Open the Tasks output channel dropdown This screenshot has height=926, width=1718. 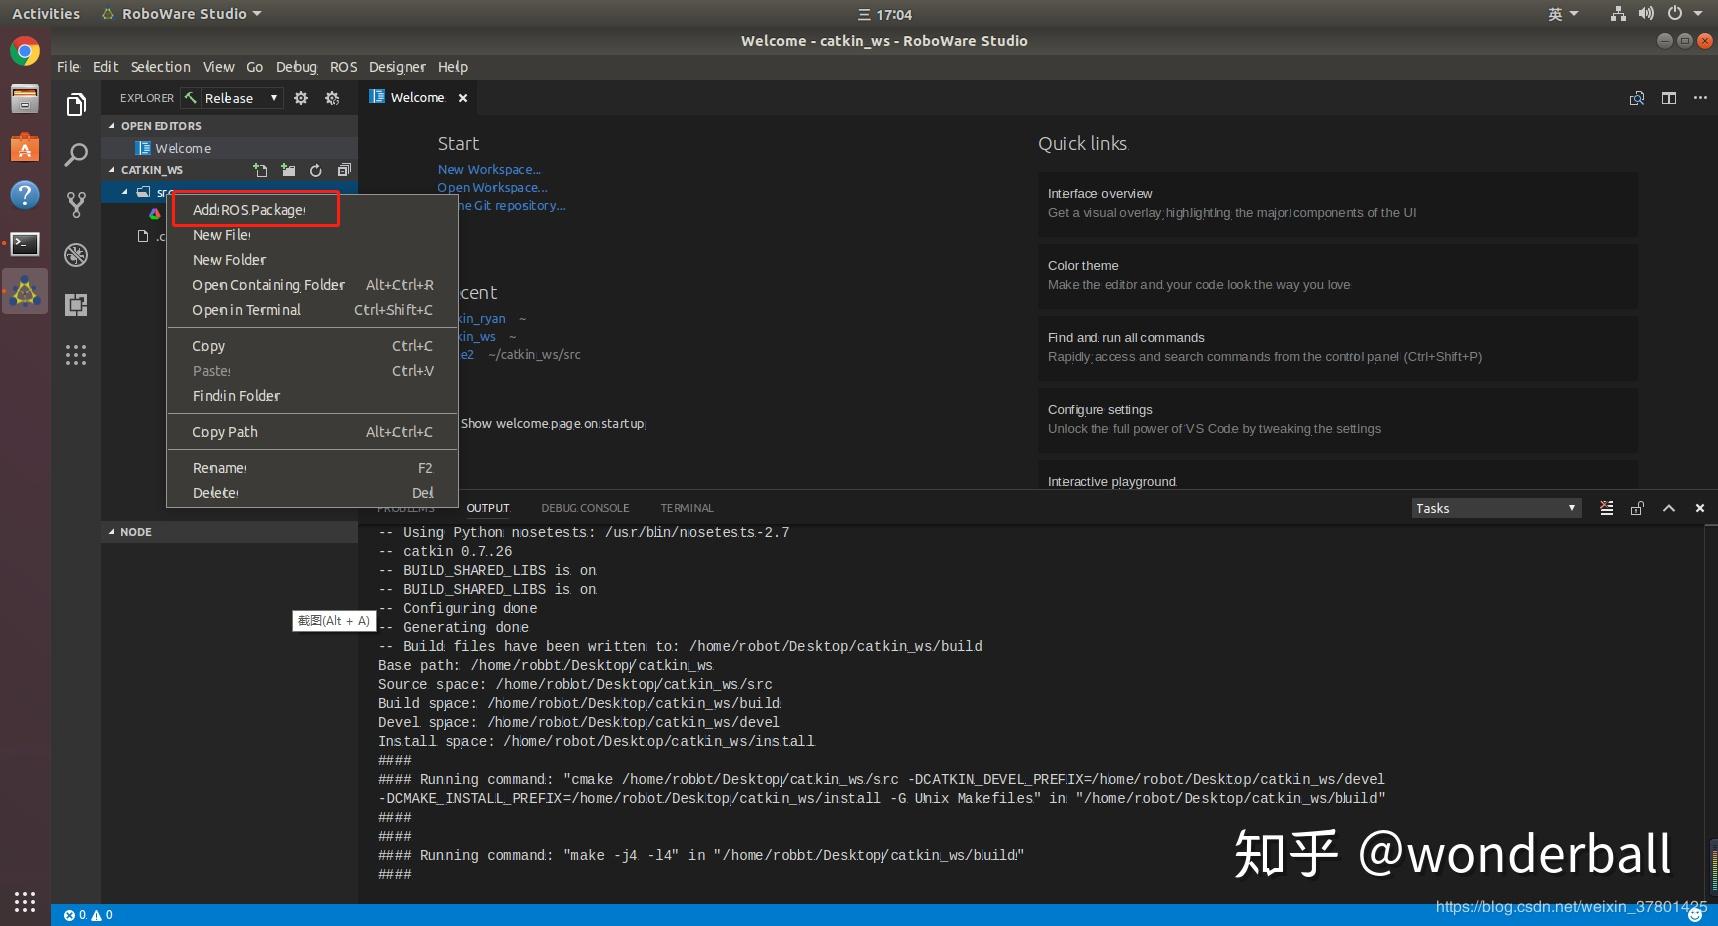point(1496,508)
